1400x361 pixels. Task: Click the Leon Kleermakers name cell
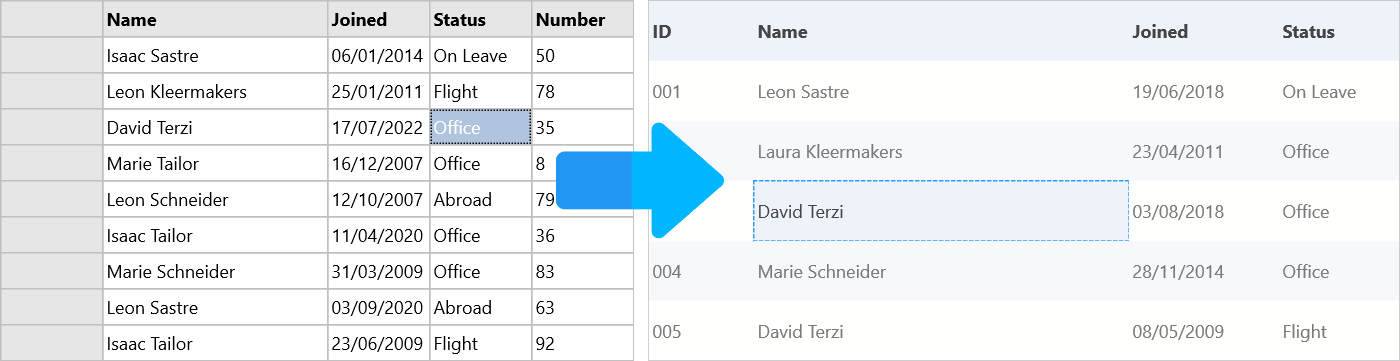(x=216, y=92)
